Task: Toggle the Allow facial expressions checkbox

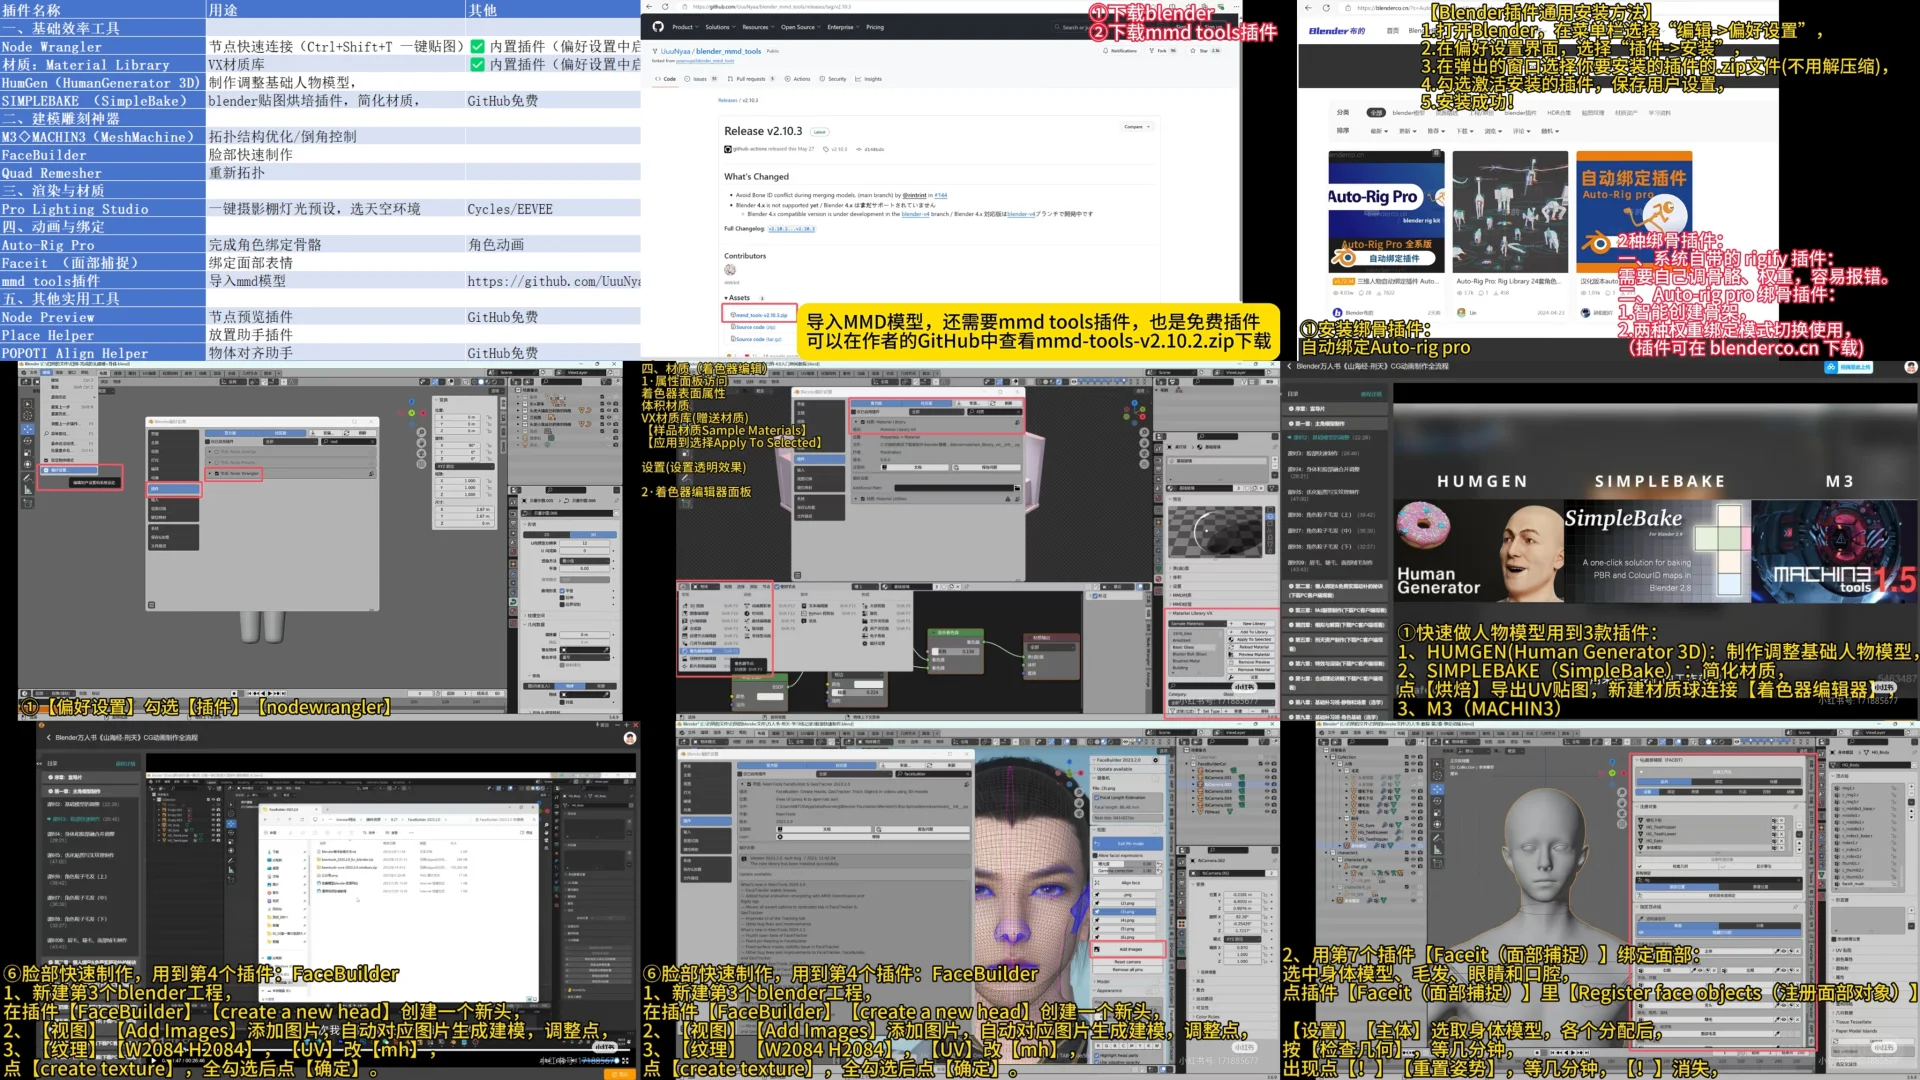Action: [x=1095, y=855]
